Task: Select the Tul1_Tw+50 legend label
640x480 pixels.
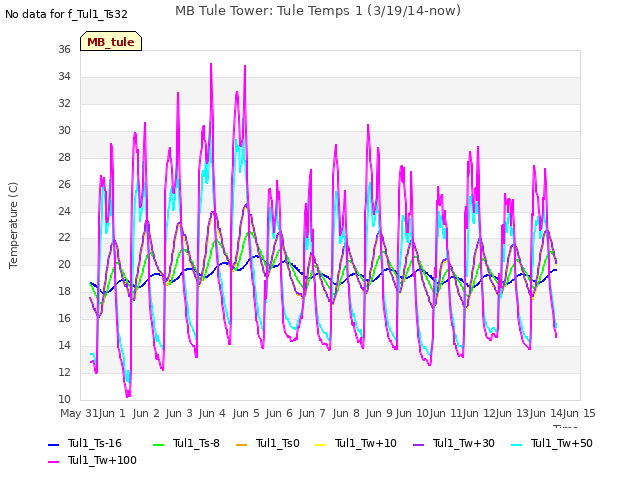Action: [x=562, y=443]
